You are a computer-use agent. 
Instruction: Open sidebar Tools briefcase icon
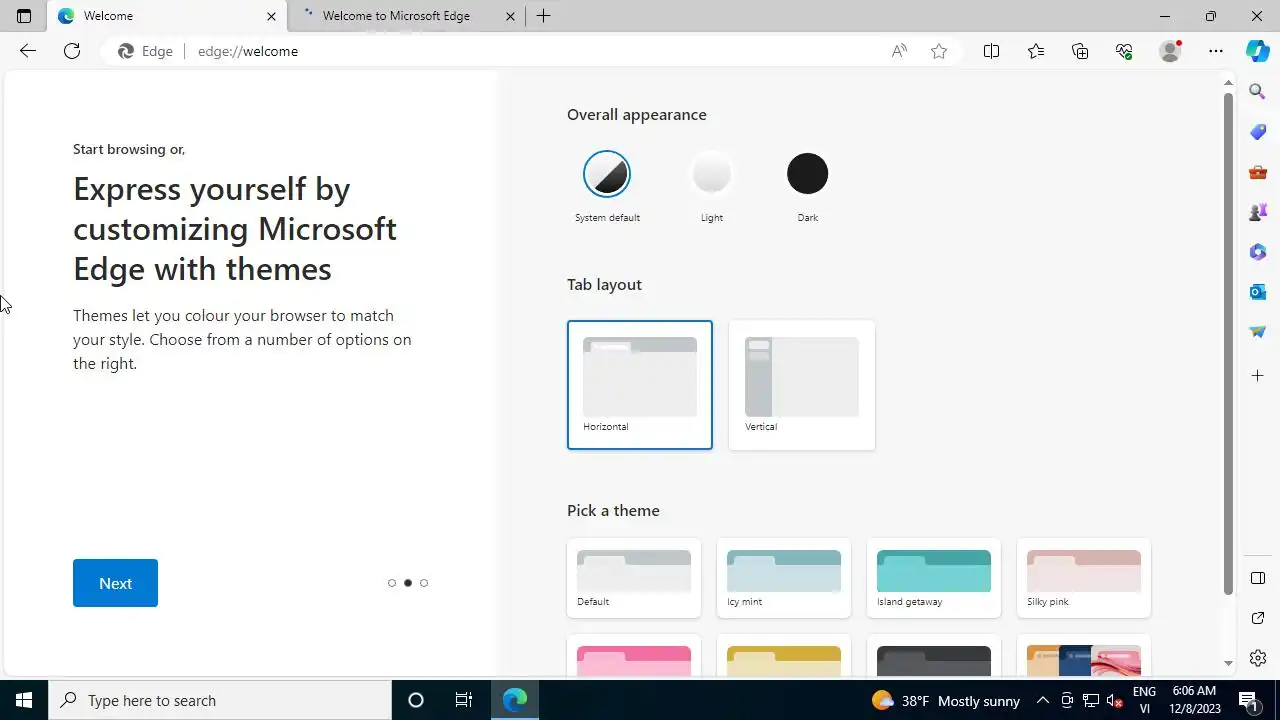tap(1258, 172)
